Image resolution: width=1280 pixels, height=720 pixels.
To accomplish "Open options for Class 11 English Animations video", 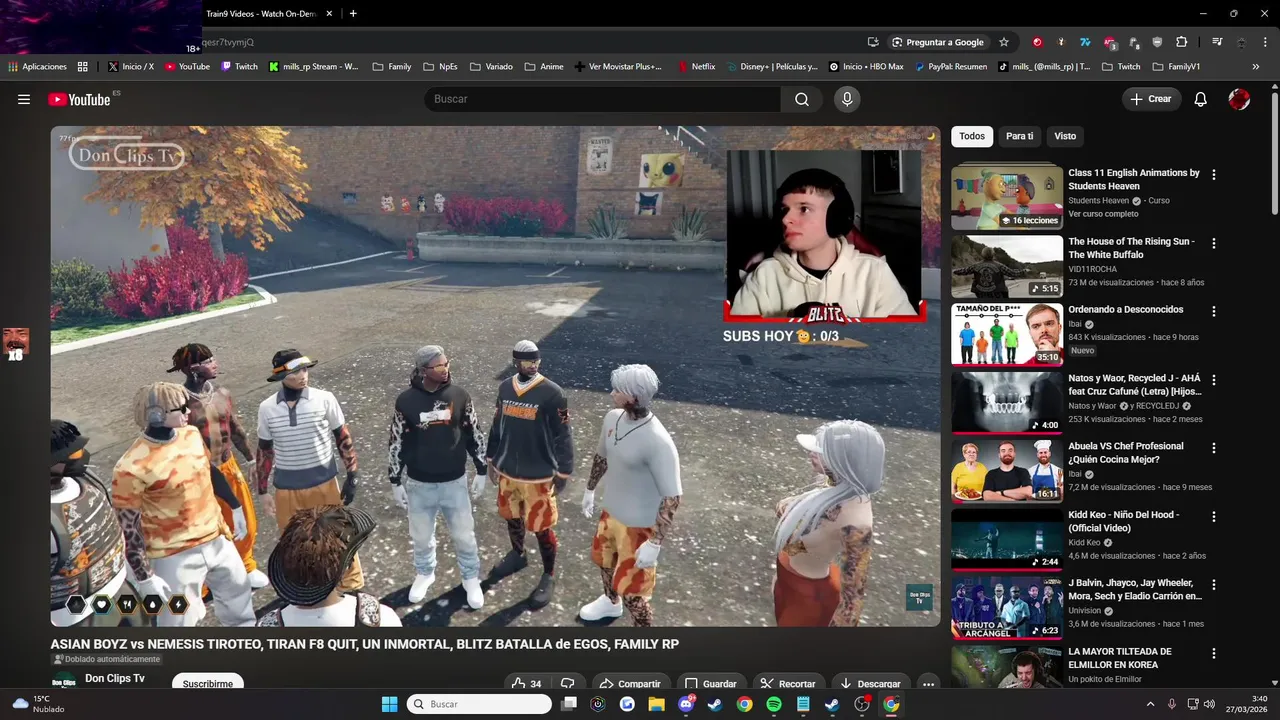I will click(x=1214, y=174).
